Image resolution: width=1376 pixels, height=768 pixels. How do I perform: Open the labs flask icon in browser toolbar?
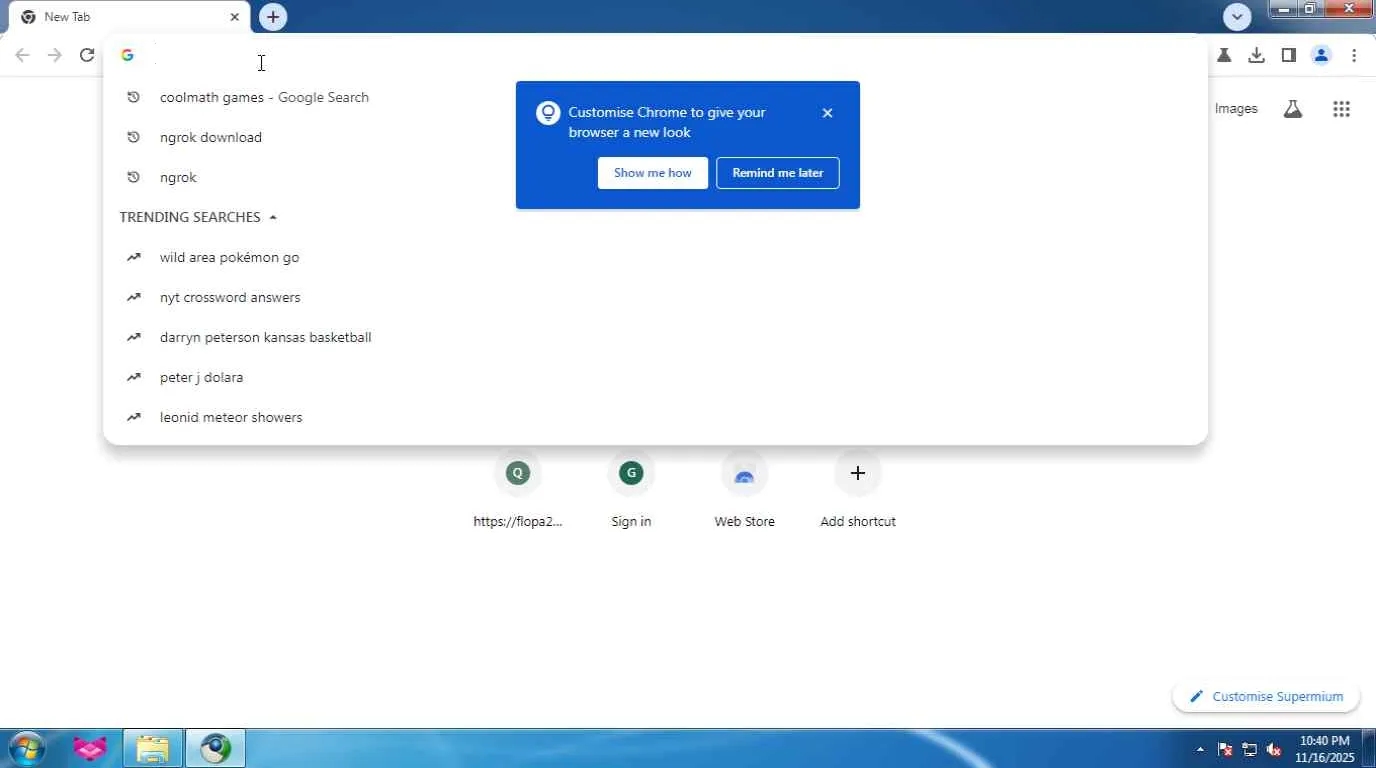1223,56
